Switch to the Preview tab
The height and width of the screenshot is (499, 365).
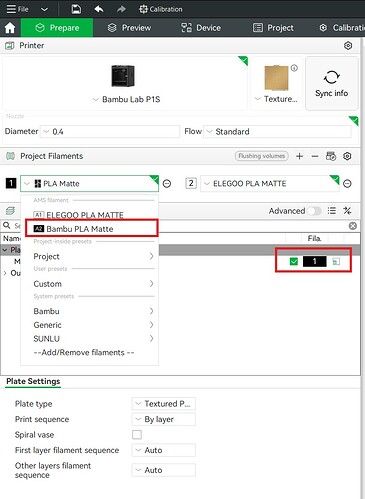pos(129,28)
